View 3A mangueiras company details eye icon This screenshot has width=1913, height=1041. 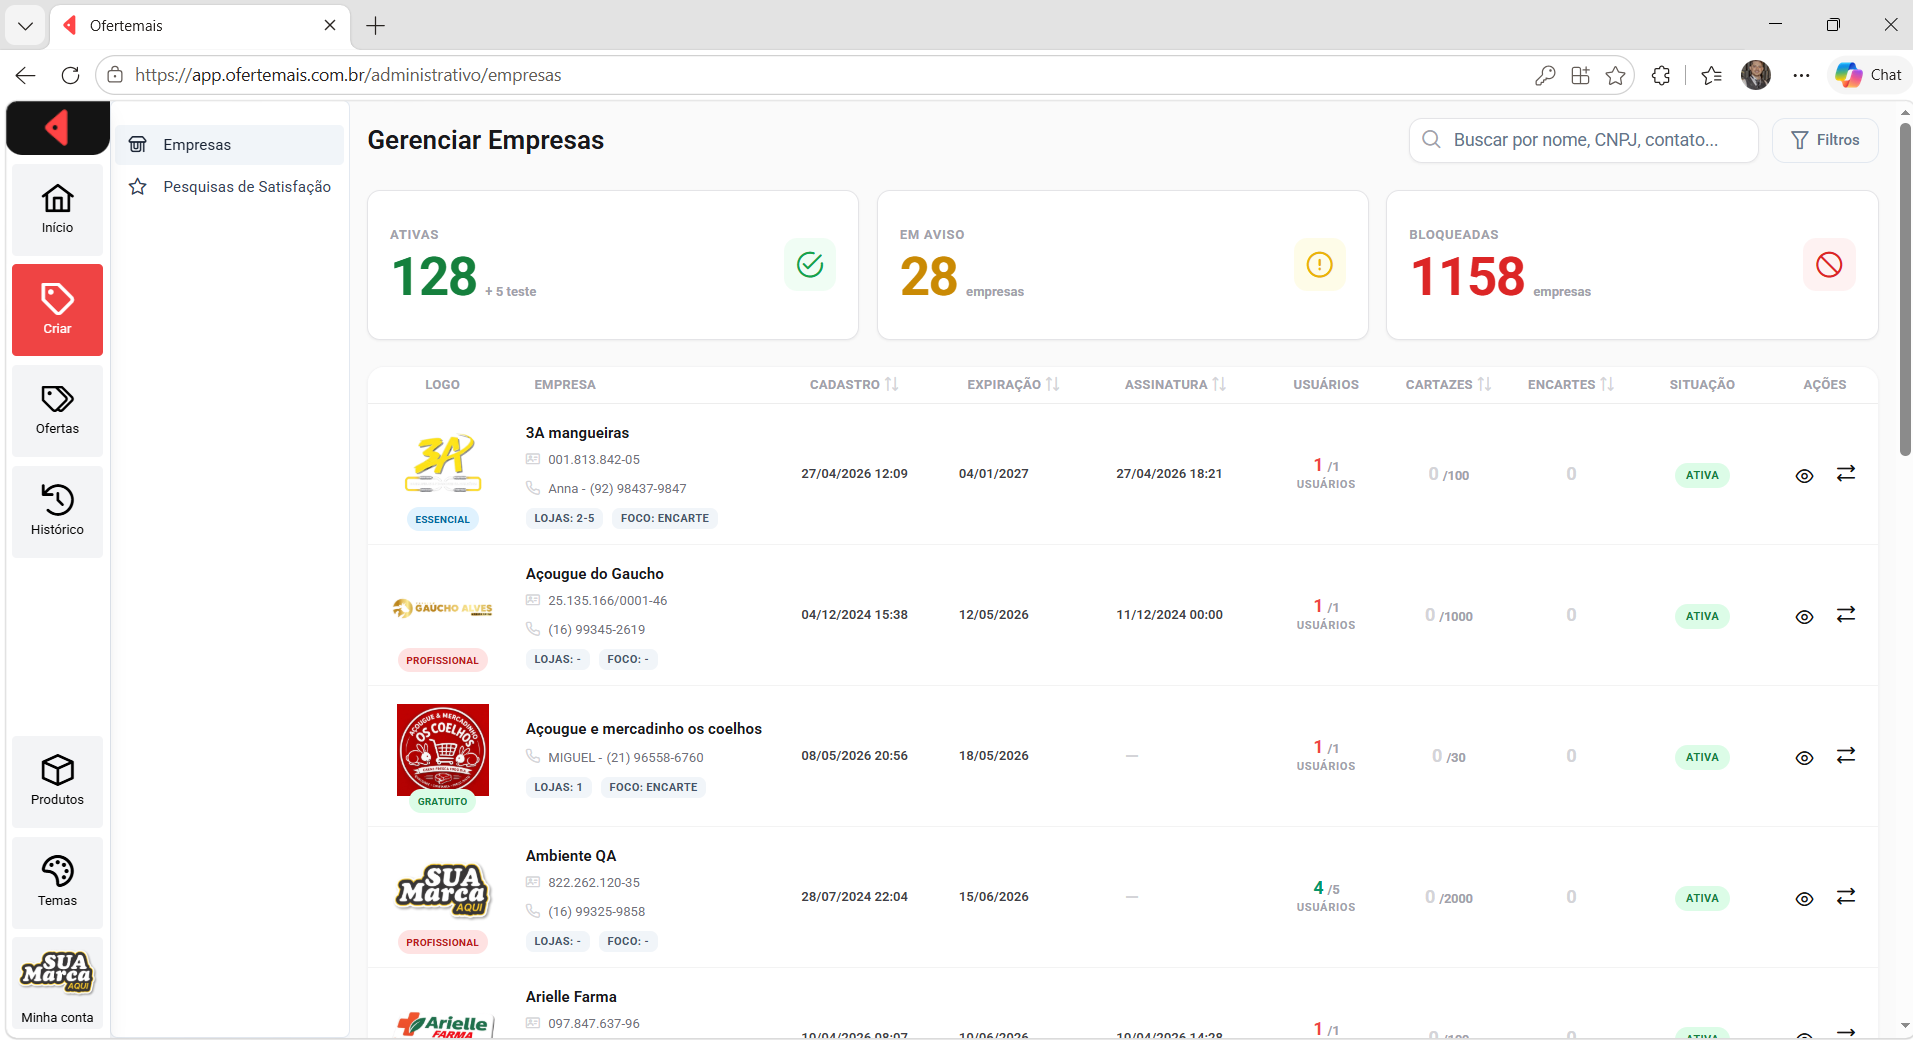(x=1804, y=475)
